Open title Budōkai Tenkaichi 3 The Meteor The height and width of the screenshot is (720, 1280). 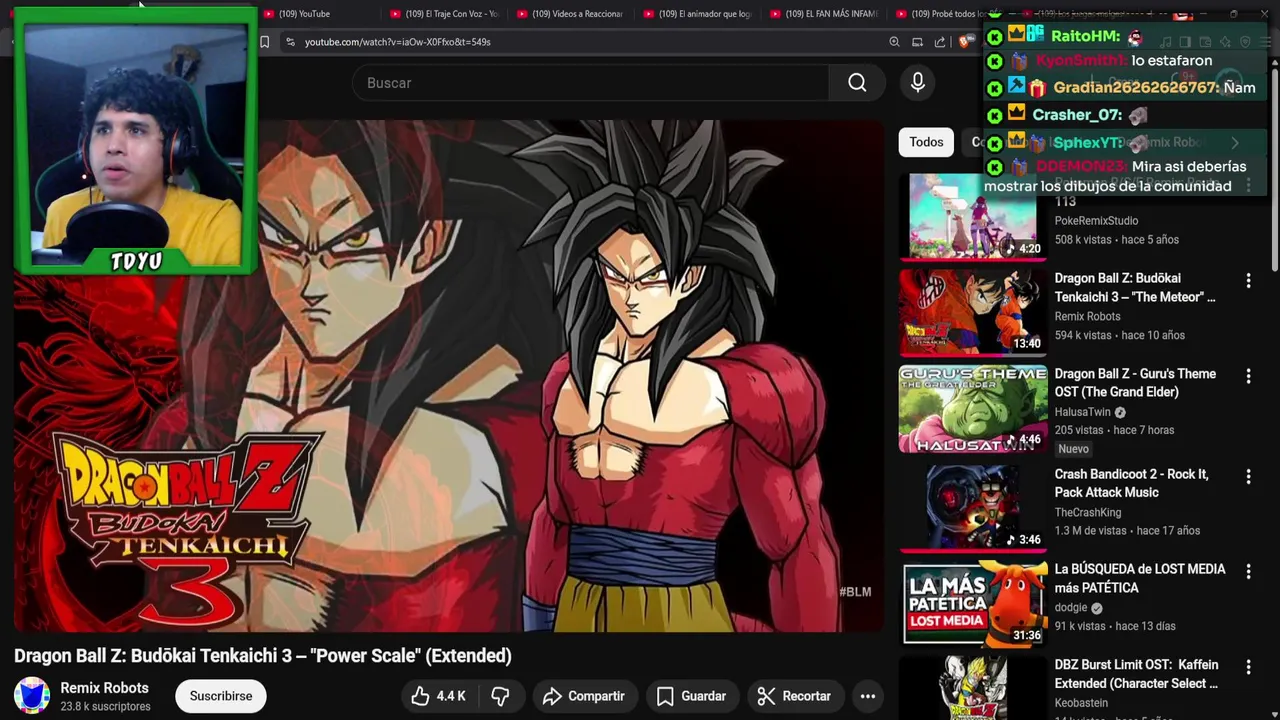click(x=1135, y=287)
